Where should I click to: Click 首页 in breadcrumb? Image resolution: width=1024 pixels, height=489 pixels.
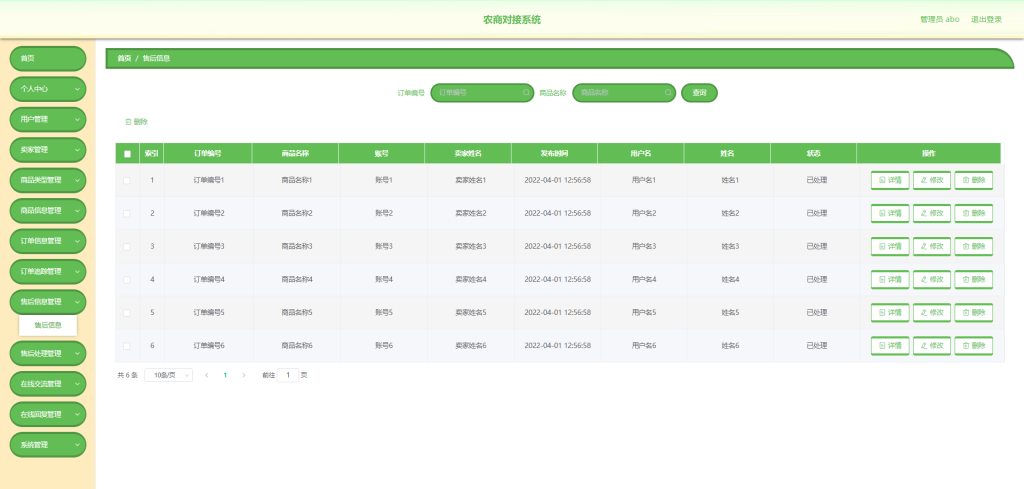pyautogui.click(x=124, y=58)
